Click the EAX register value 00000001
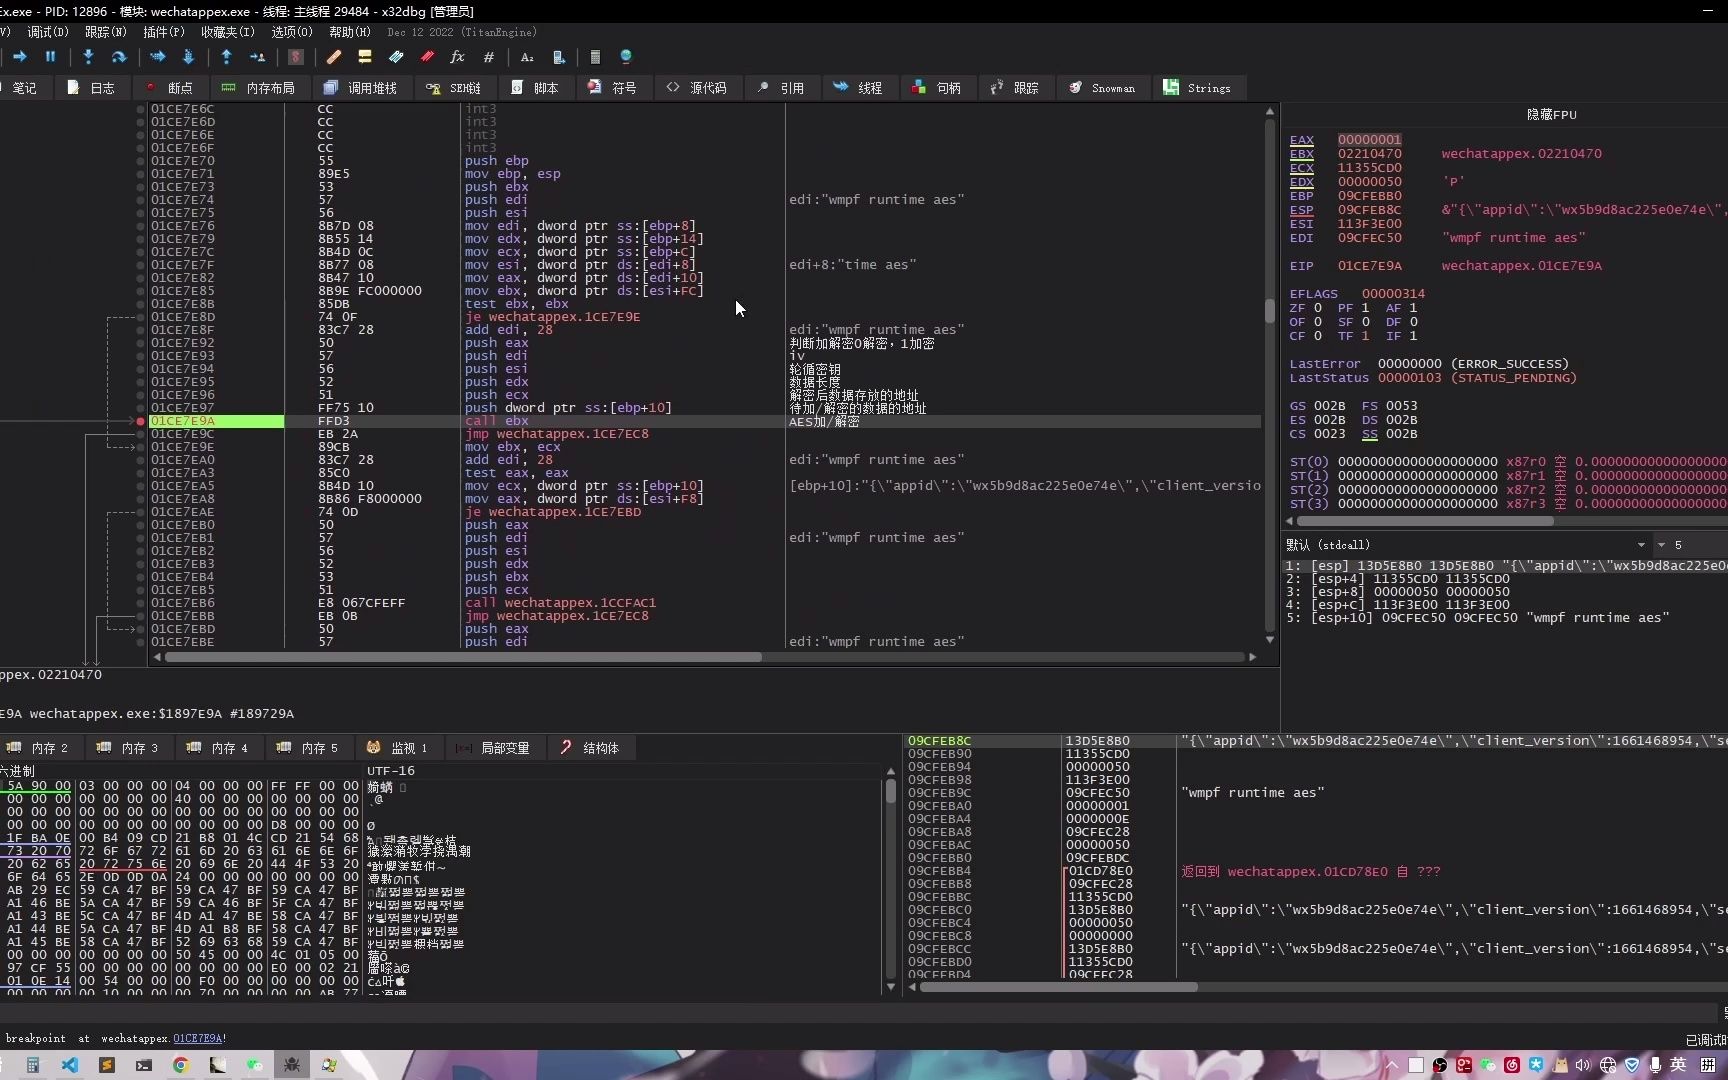The height and width of the screenshot is (1080, 1728). click(x=1369, y=140)
